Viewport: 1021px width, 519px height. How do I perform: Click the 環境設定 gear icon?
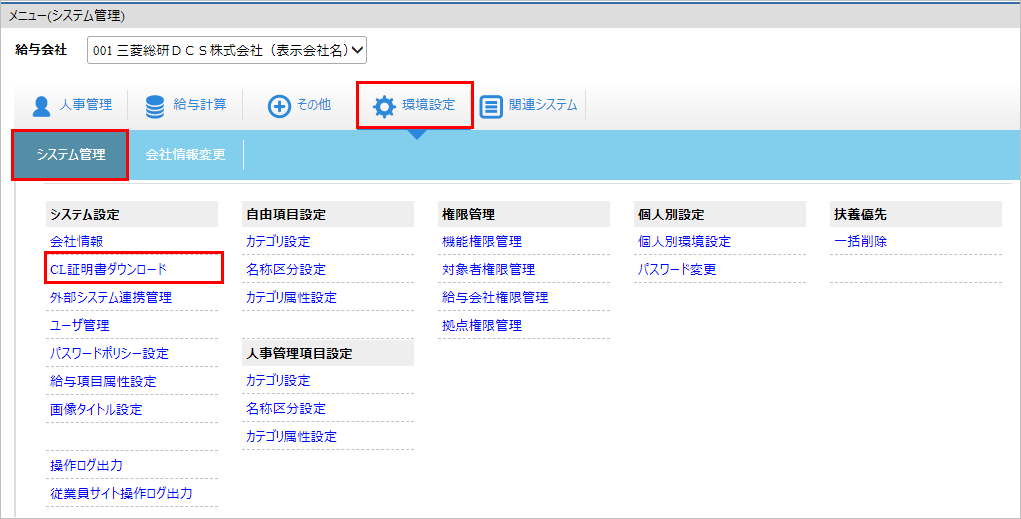[x=384, y=106]
